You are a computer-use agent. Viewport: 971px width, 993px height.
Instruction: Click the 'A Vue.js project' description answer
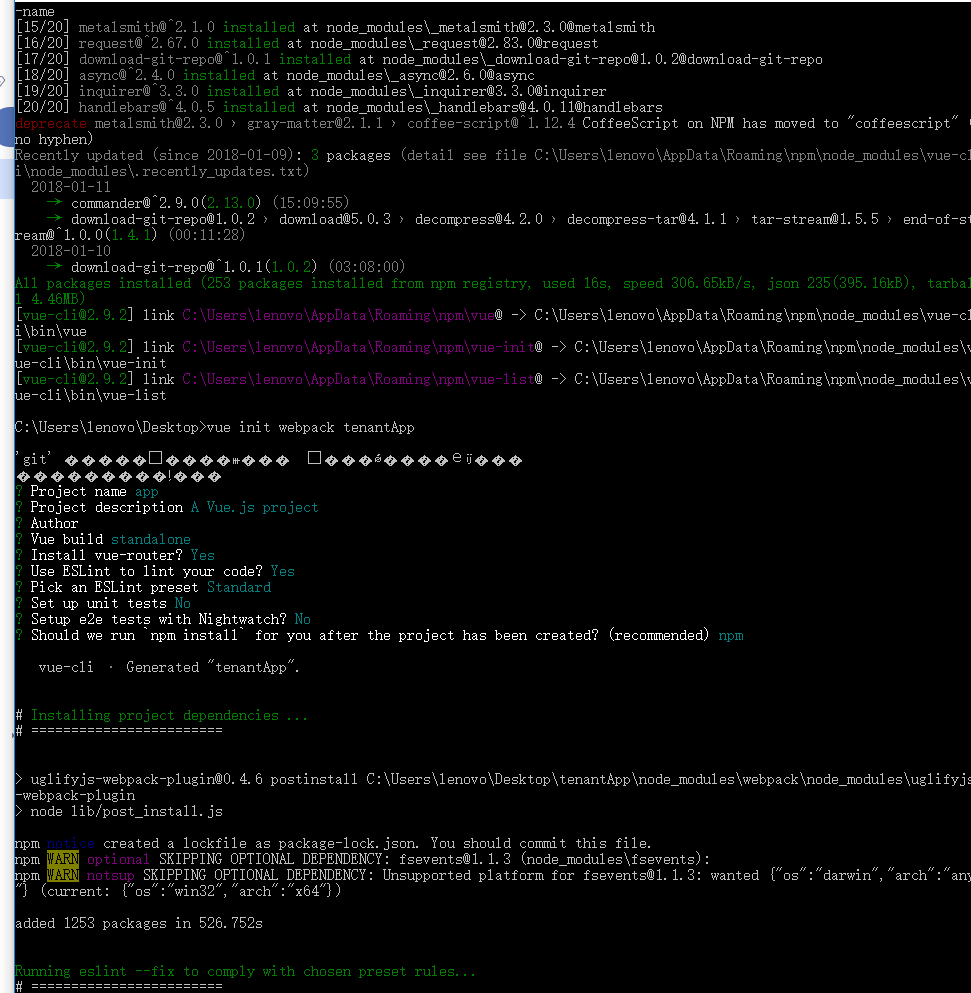click(x=254, y=508)
